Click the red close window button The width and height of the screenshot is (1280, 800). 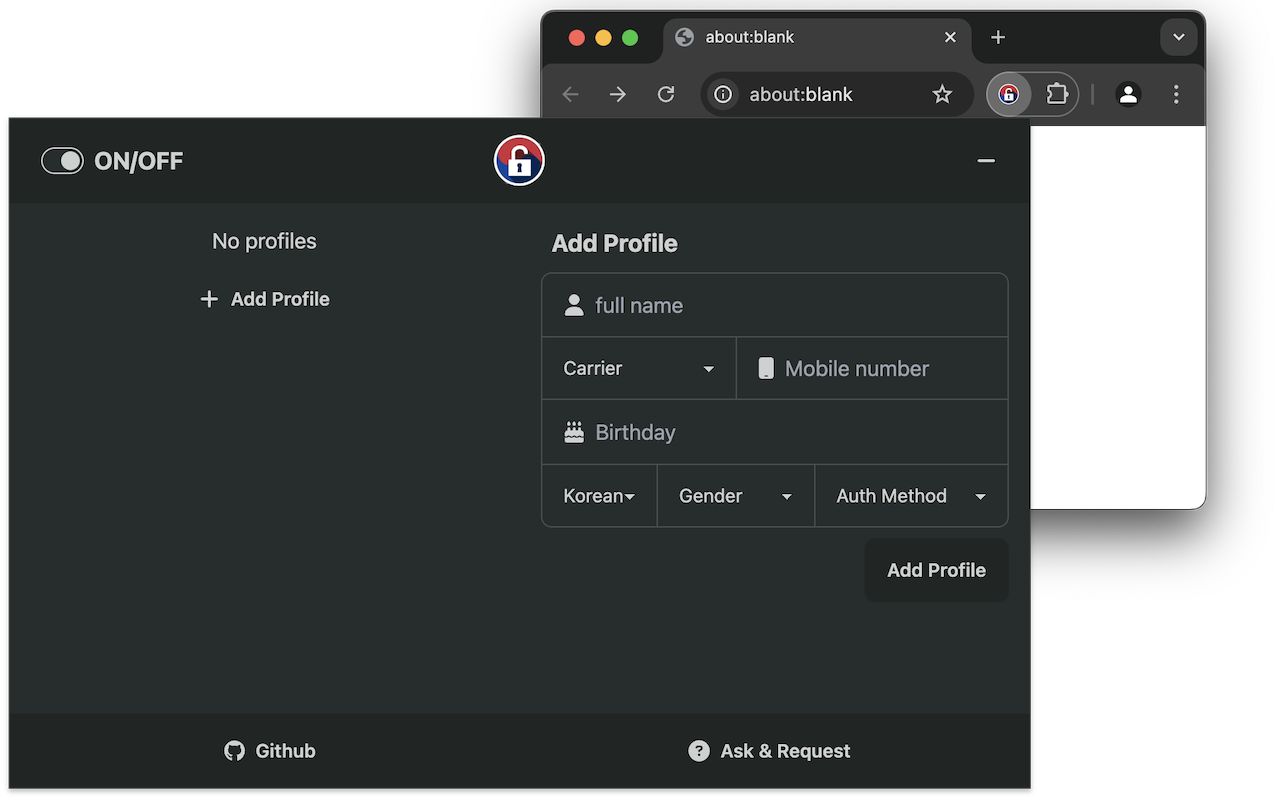576,38
